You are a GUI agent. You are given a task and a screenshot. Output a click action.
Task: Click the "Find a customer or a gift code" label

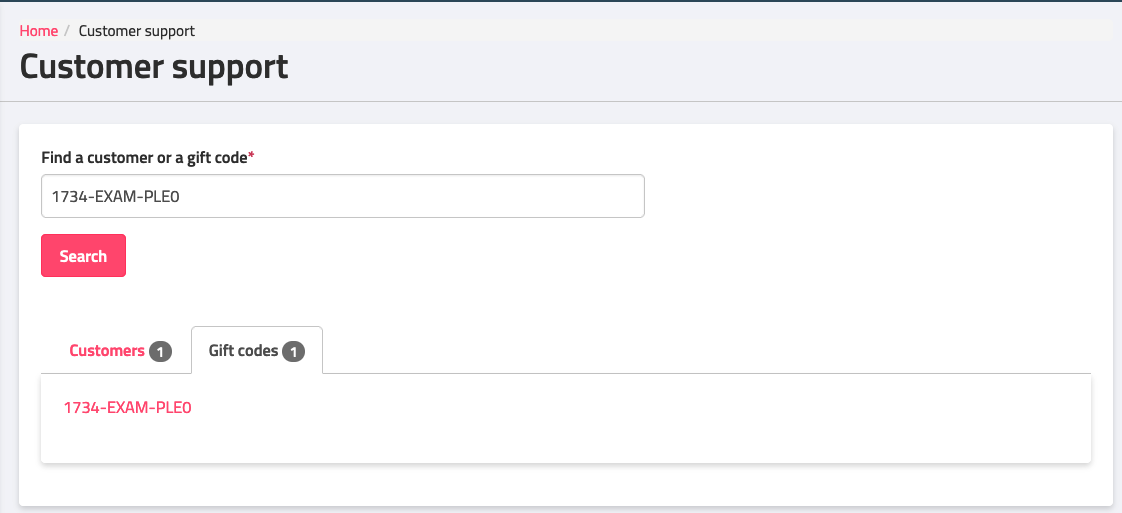144,158
